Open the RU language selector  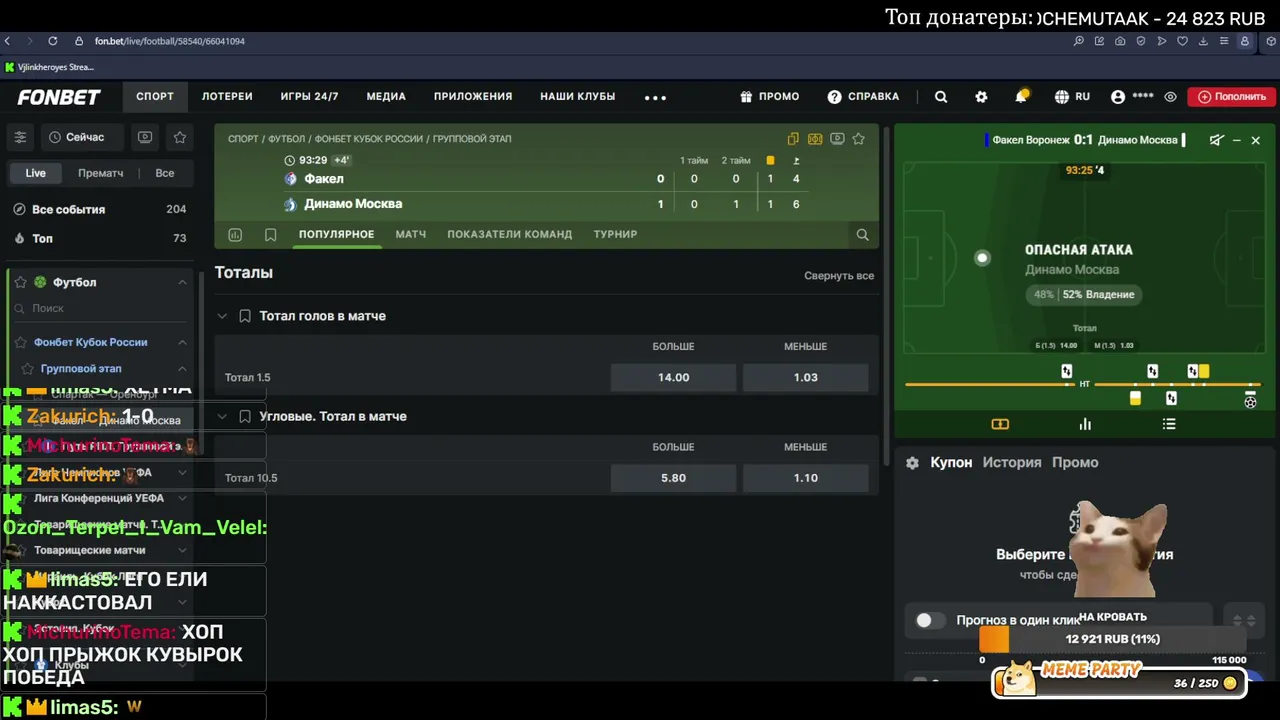pos(1072,97)
